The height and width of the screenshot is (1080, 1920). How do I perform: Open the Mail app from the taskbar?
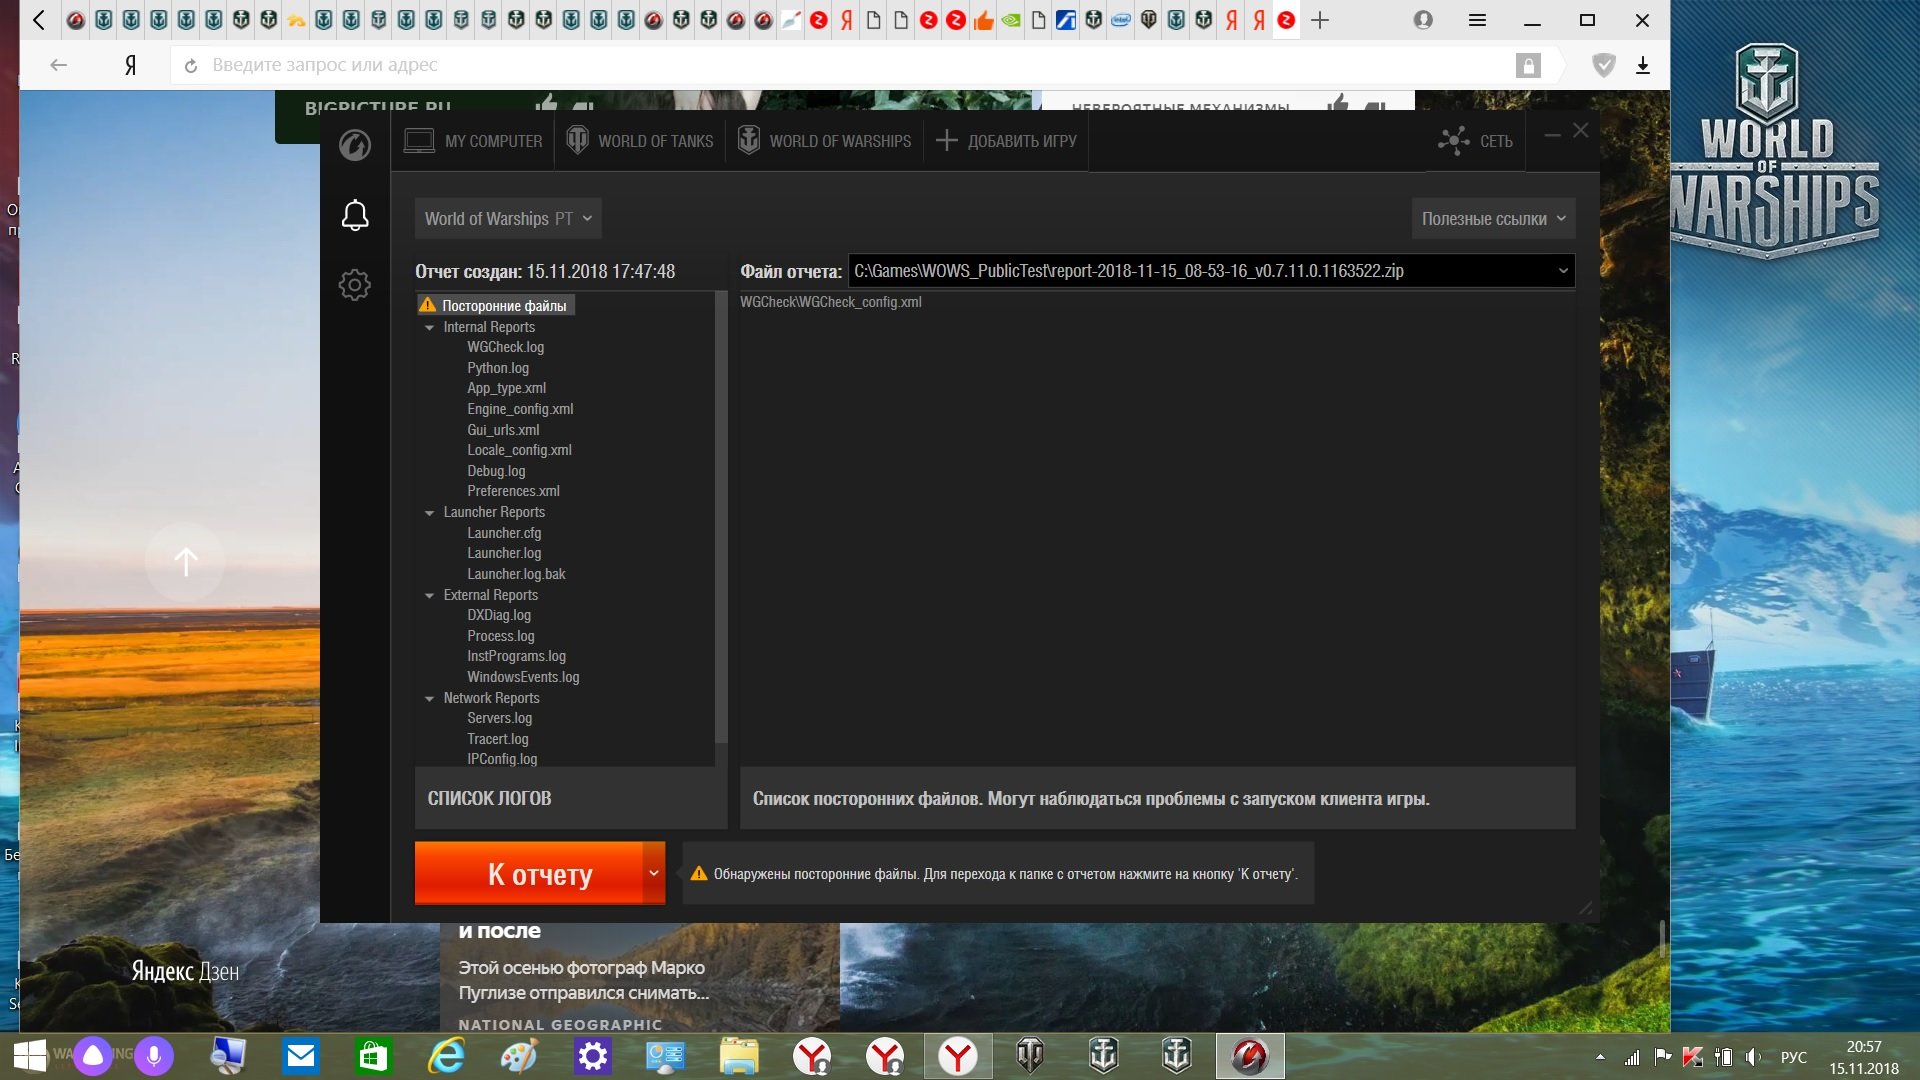[300, 1056]
